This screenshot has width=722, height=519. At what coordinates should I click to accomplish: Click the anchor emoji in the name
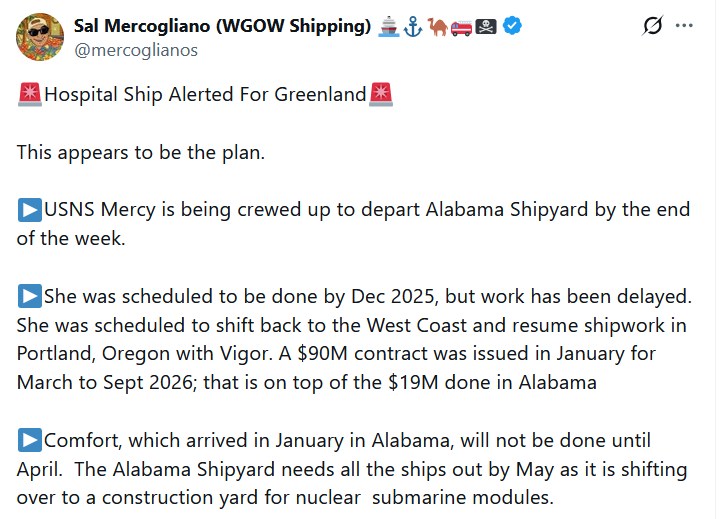click(x=412, y=26)
